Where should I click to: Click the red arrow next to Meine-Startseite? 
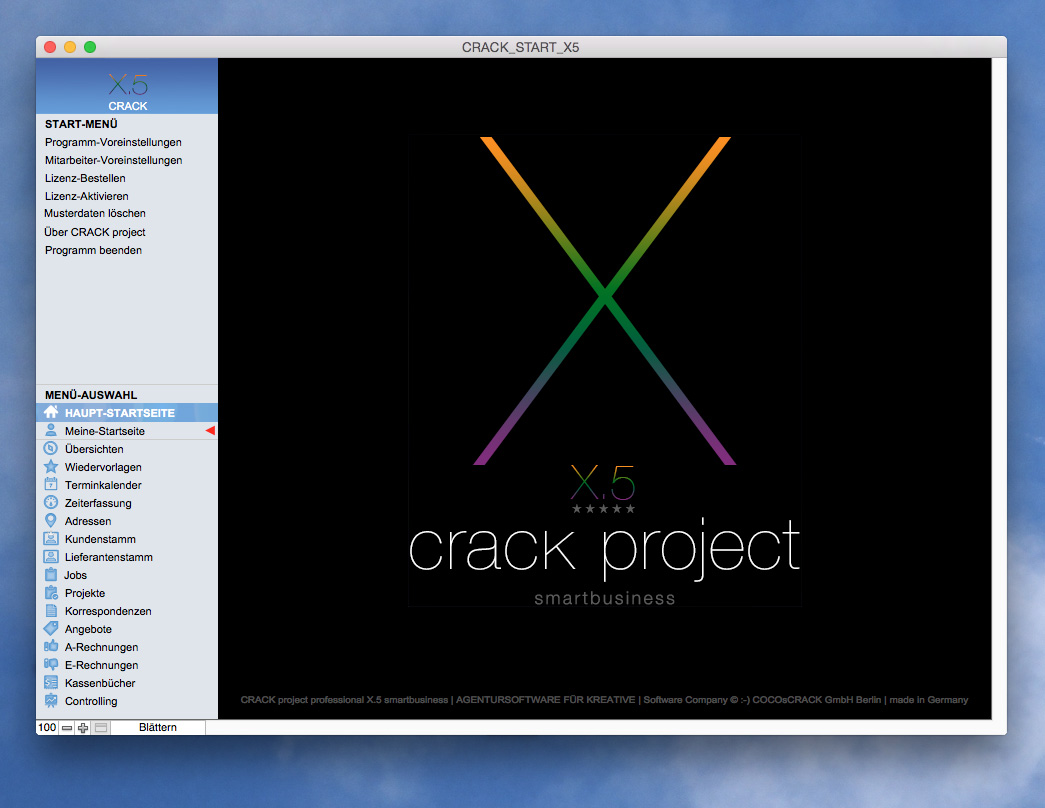[x=210, y=431]
